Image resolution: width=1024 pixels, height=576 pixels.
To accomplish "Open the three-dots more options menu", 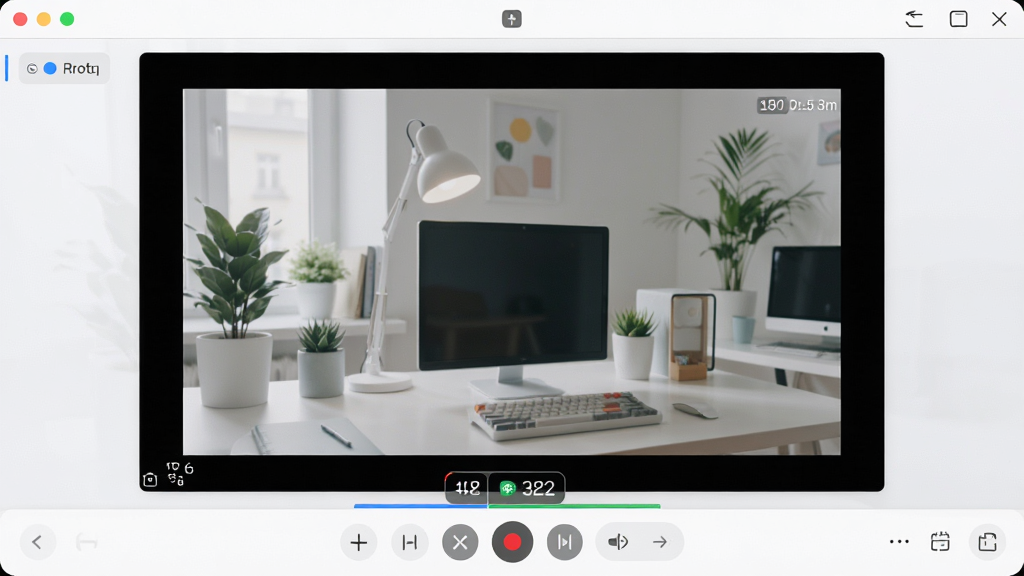I will pyautogui.click(x=899, y=541).
